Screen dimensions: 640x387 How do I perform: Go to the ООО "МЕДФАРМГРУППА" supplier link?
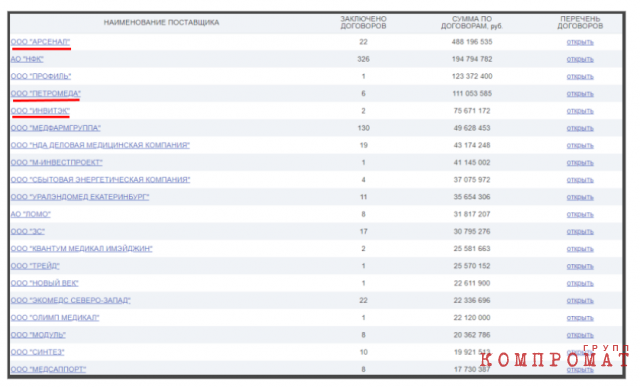click(x=56, y=128)
